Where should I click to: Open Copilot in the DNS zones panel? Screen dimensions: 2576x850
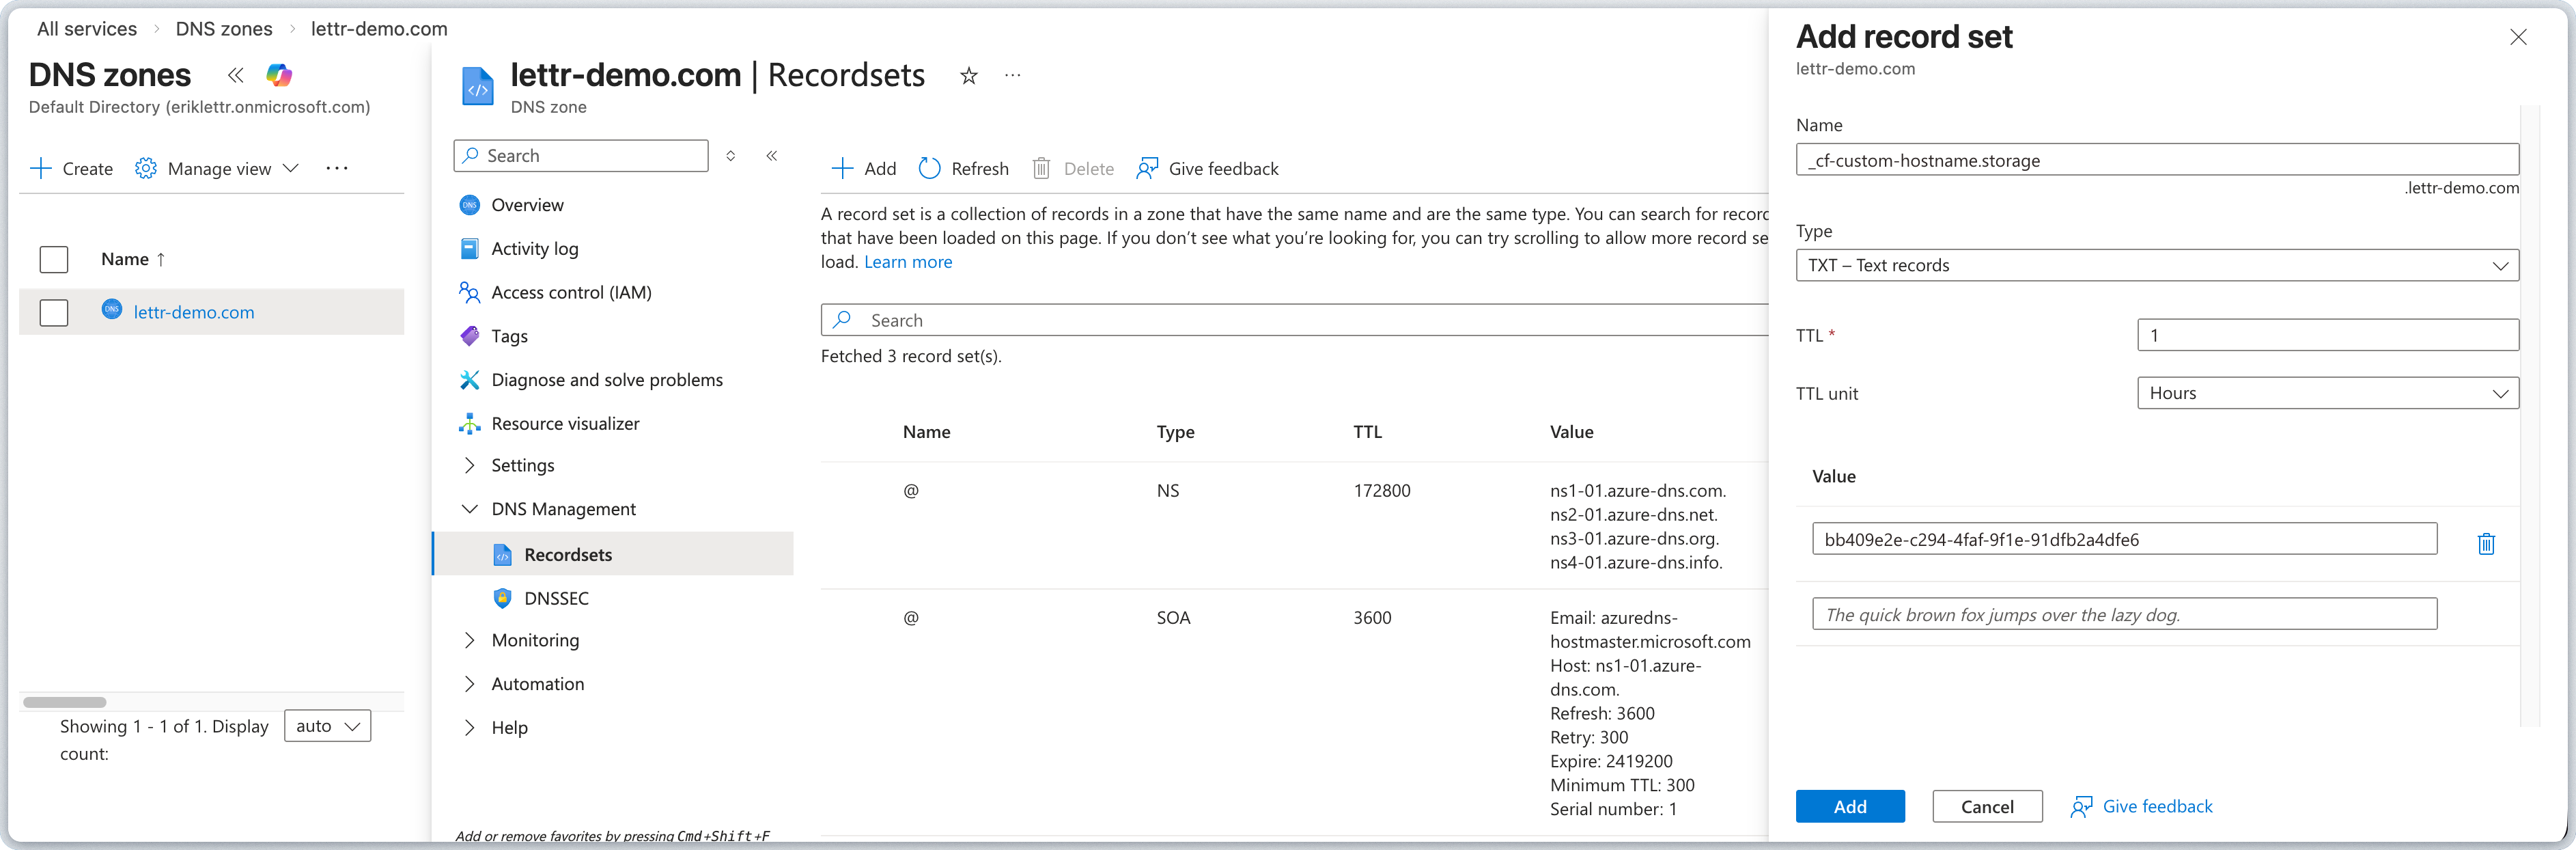278,75
